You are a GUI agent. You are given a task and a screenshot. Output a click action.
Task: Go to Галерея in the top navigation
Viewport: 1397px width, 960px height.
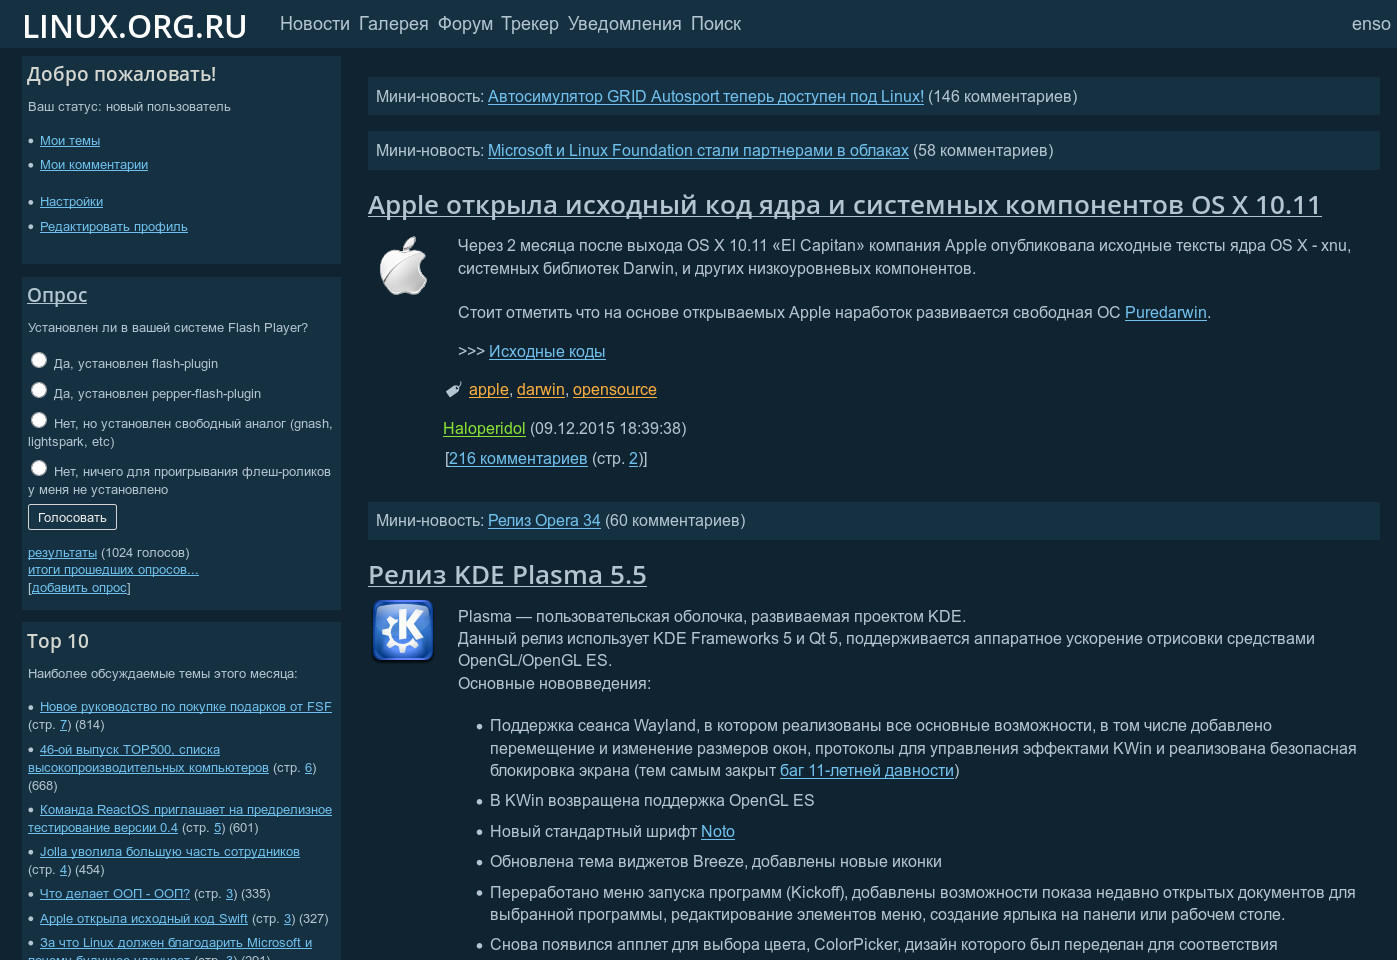(x=394, y=24)
